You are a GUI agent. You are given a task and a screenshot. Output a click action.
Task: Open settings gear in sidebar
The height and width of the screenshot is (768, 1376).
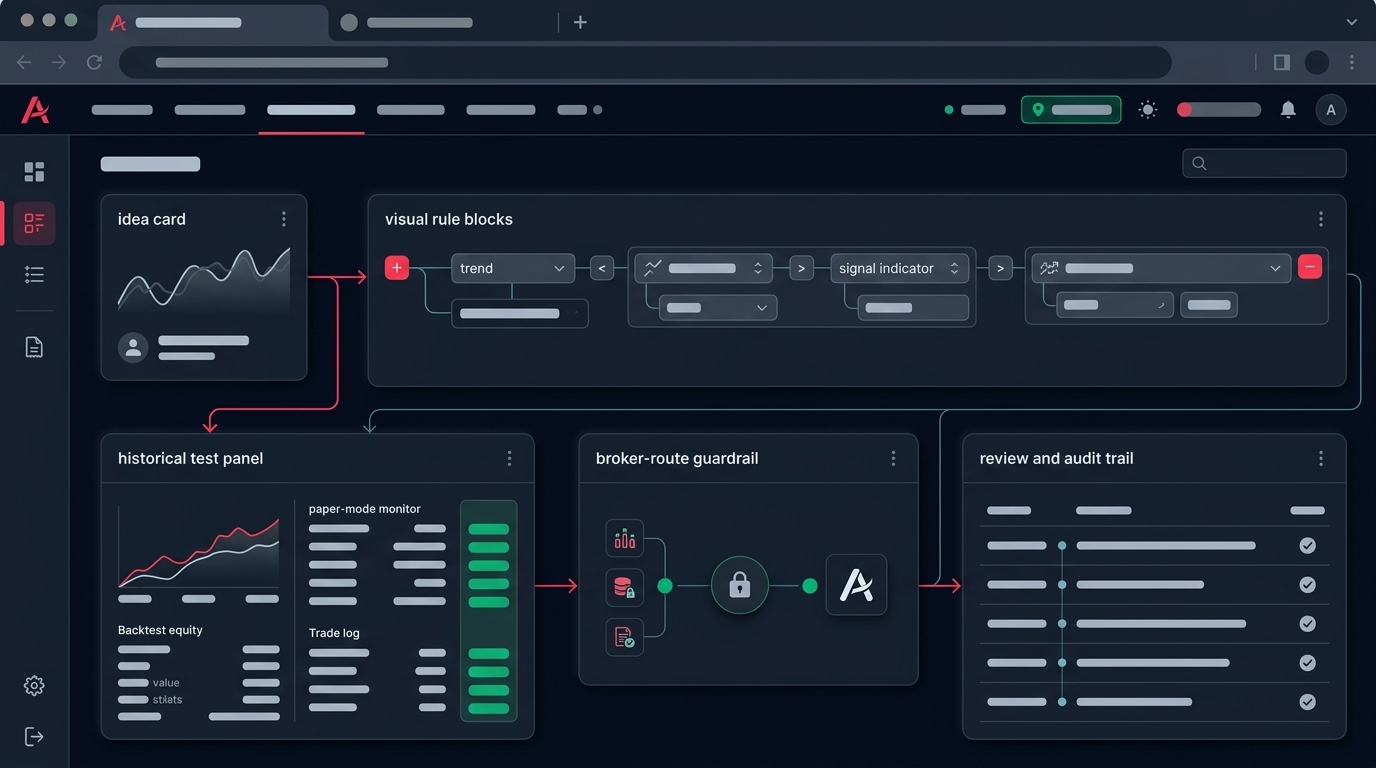click(34, 685)
